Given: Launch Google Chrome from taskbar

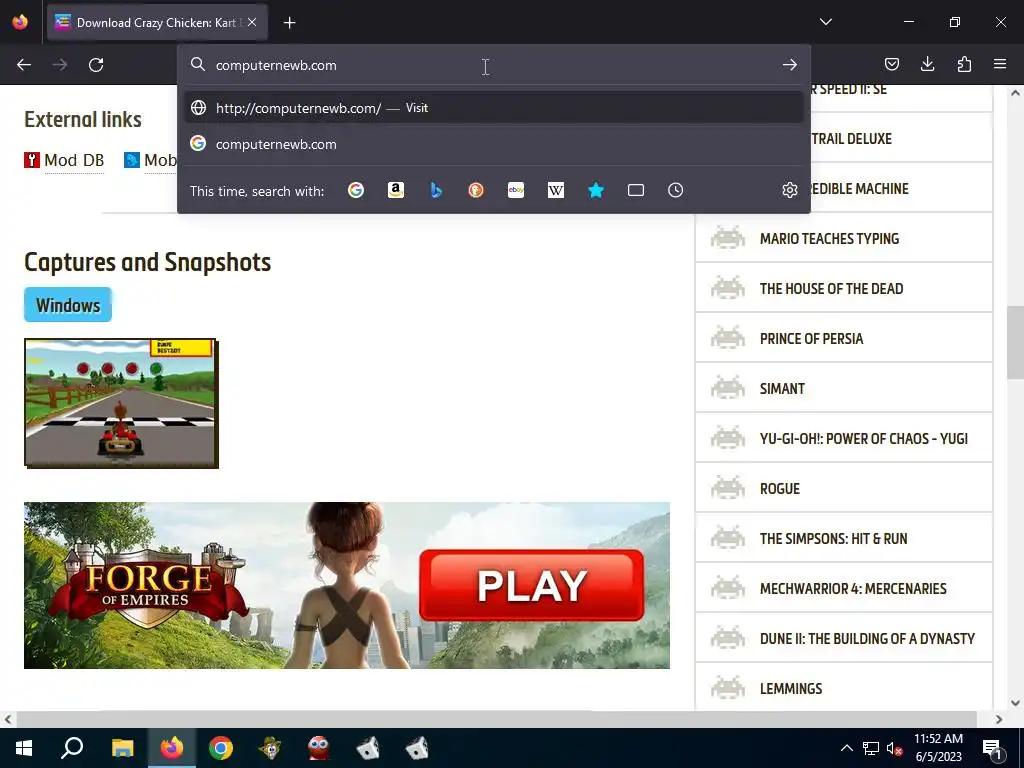Looking at the screenshot, I should coord(221,748).
